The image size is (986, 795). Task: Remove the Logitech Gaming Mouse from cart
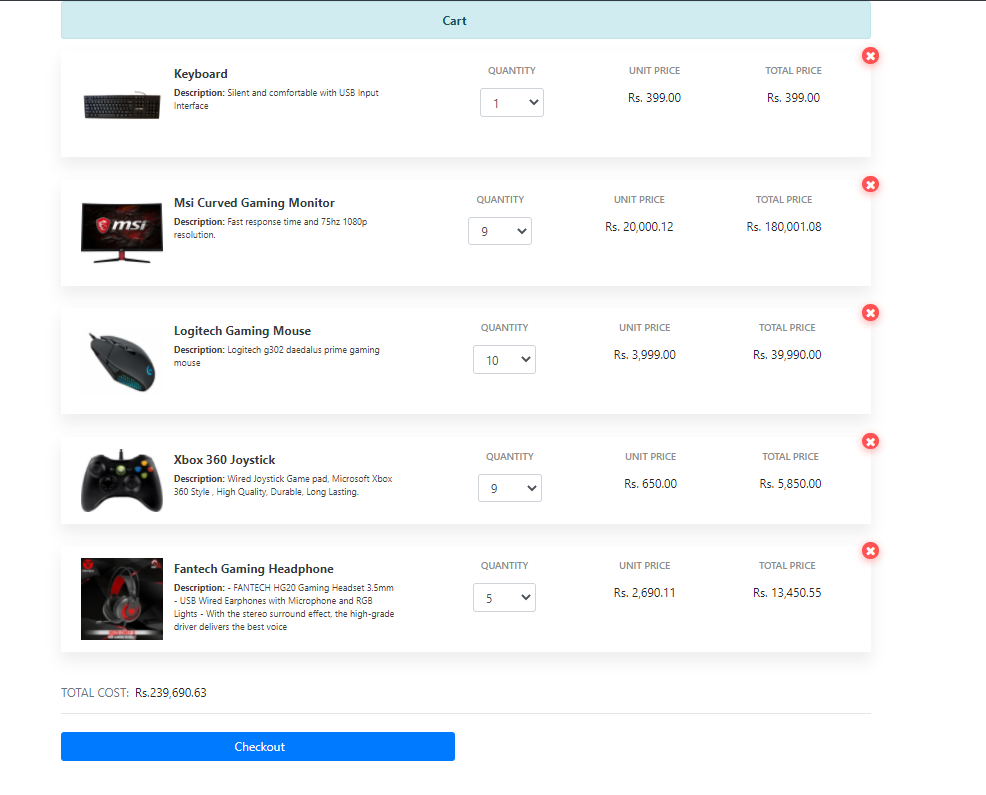870,312
